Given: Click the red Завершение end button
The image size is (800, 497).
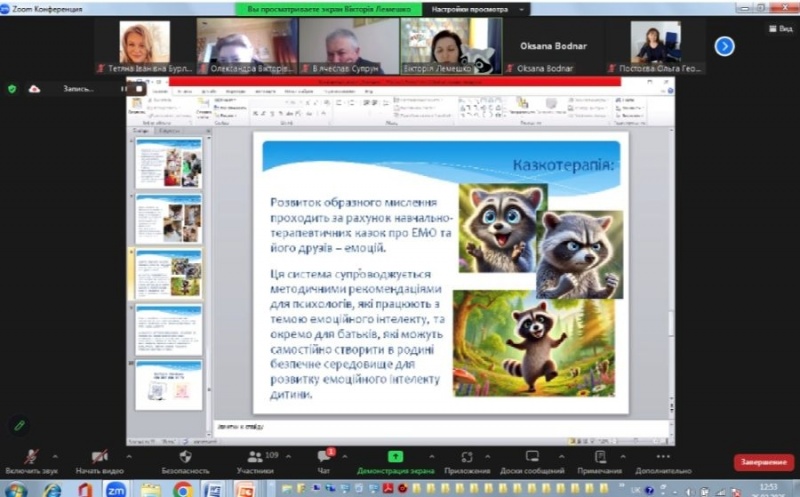Looking at the screenshot, I should pyautogui.click(x=763, y=462).
